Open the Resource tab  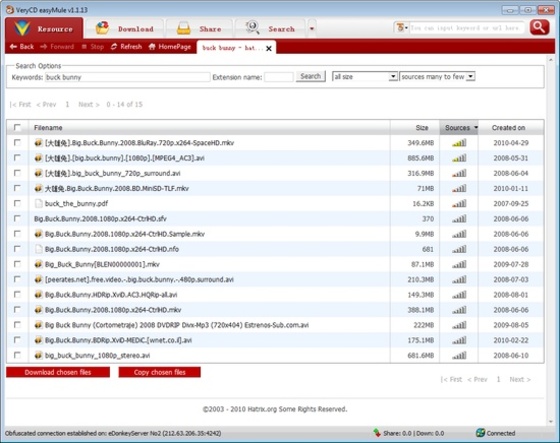coord(44,28)
